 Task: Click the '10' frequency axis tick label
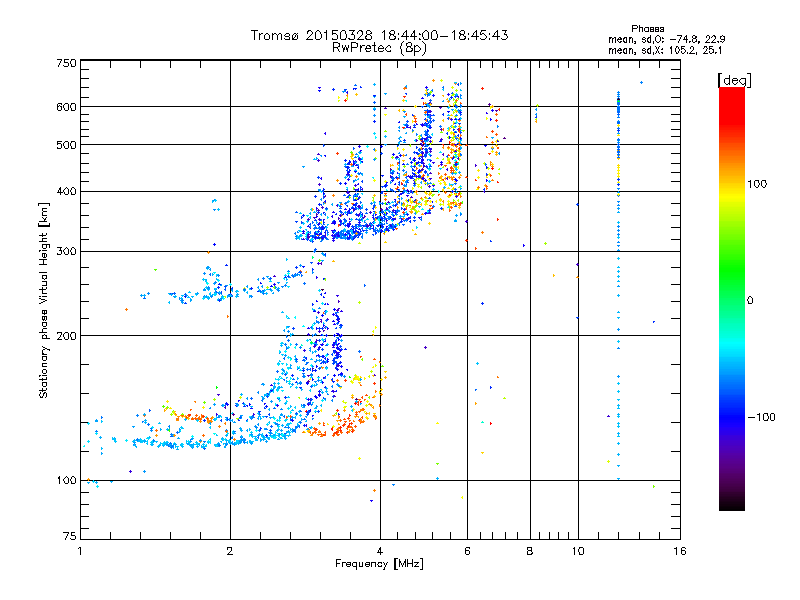pos(578,551)
